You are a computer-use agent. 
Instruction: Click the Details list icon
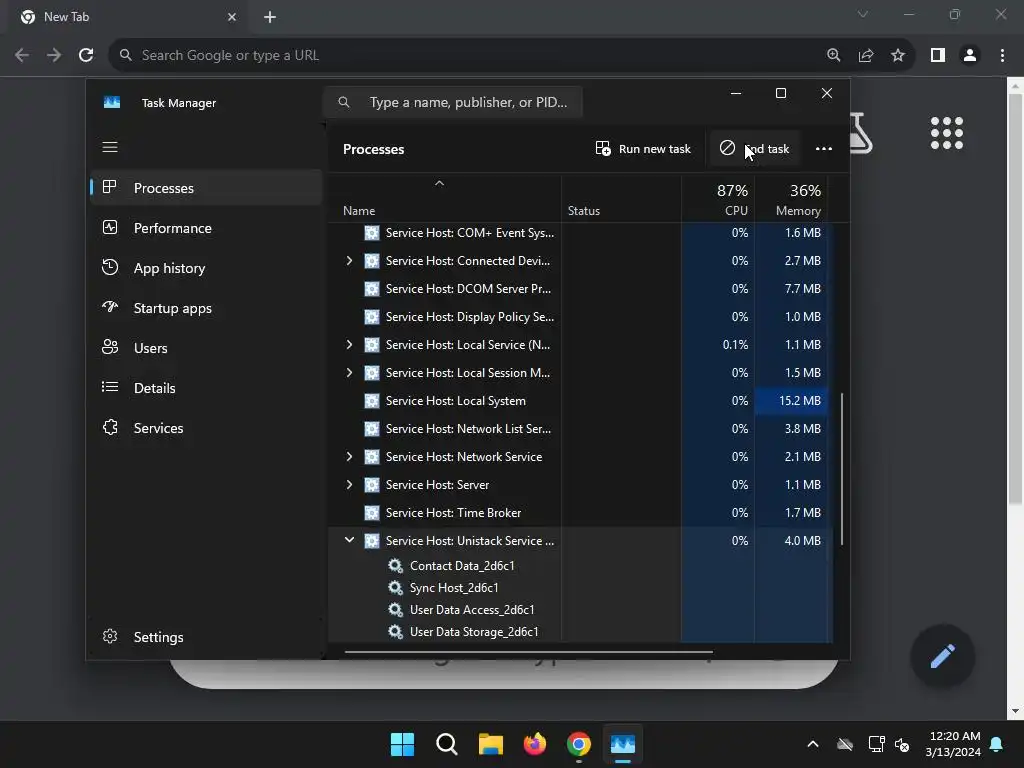(110, 387)
